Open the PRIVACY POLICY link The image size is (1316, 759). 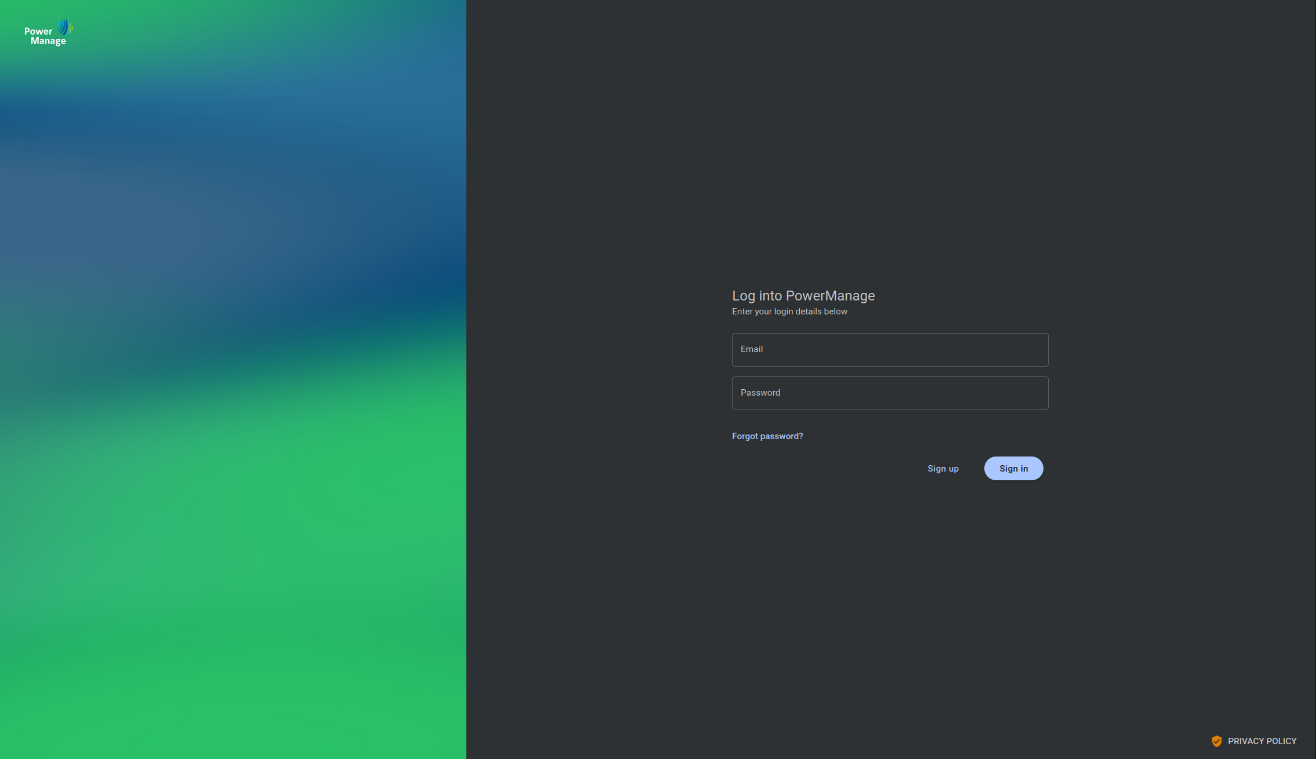pos(1262,741)
